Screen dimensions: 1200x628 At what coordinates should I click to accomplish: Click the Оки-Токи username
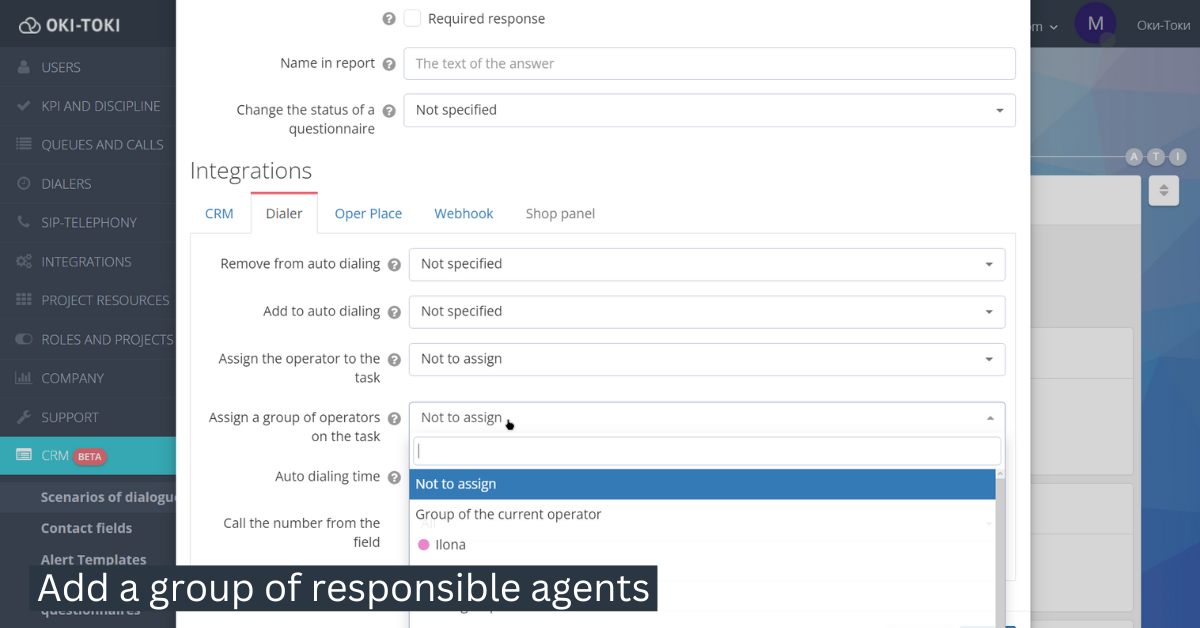[x=1163, y=24]
